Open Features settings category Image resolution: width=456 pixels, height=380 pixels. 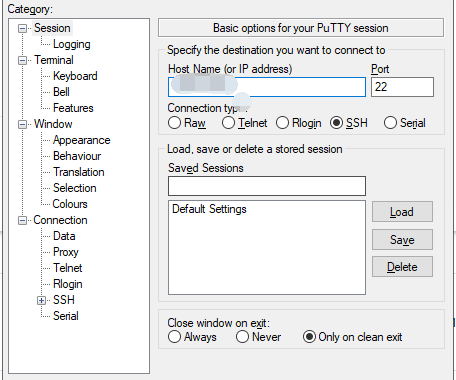(73, 108)
